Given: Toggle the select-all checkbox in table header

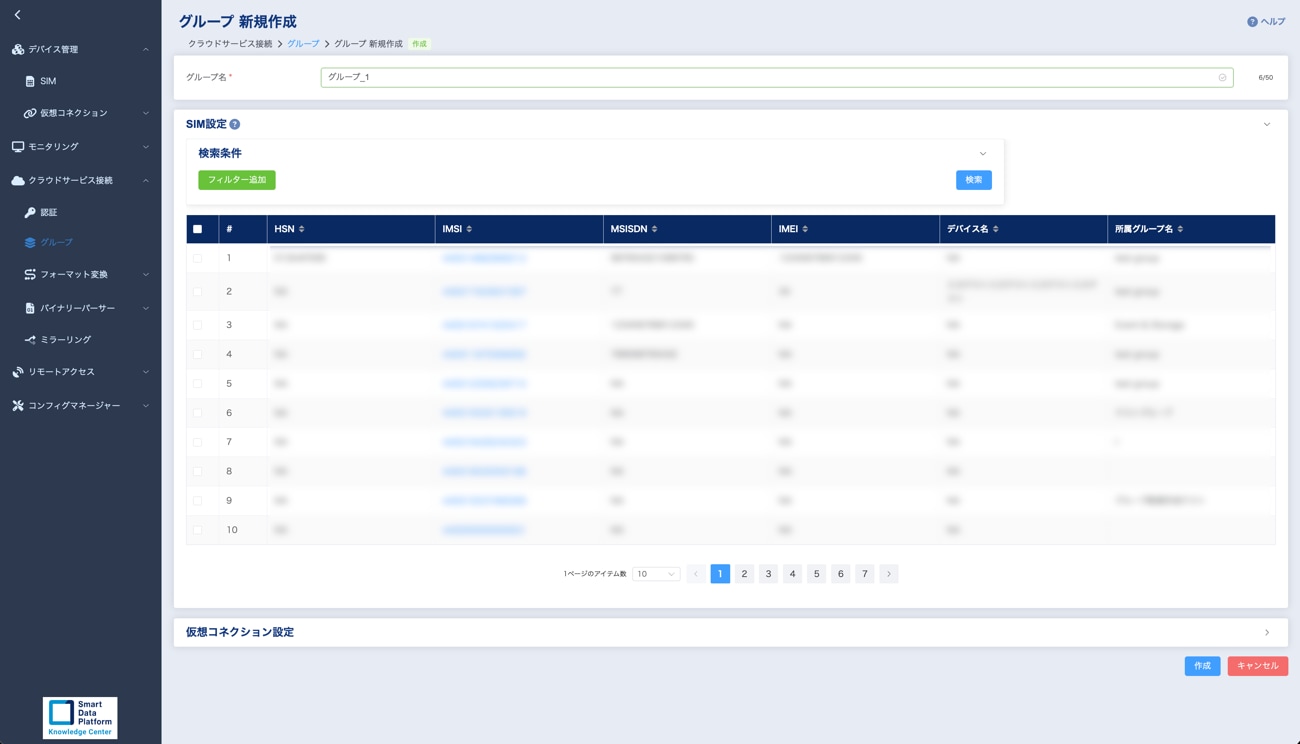Looking at the screenshot, I should [198, 230].
